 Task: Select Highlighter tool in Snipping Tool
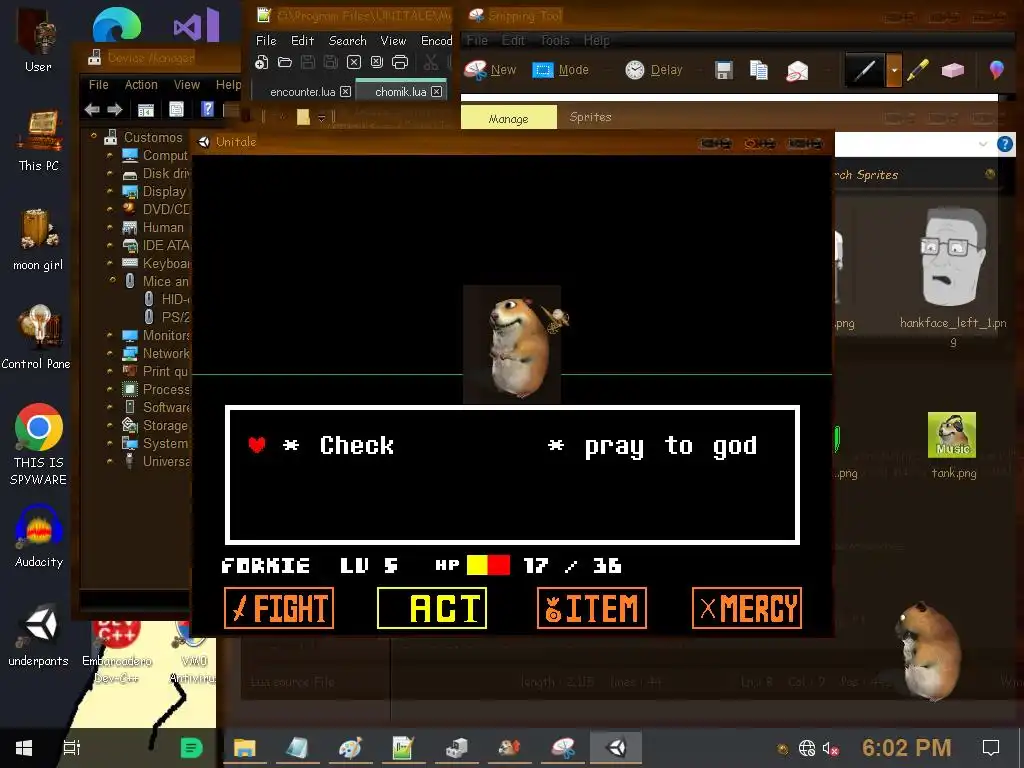(918, 69)
